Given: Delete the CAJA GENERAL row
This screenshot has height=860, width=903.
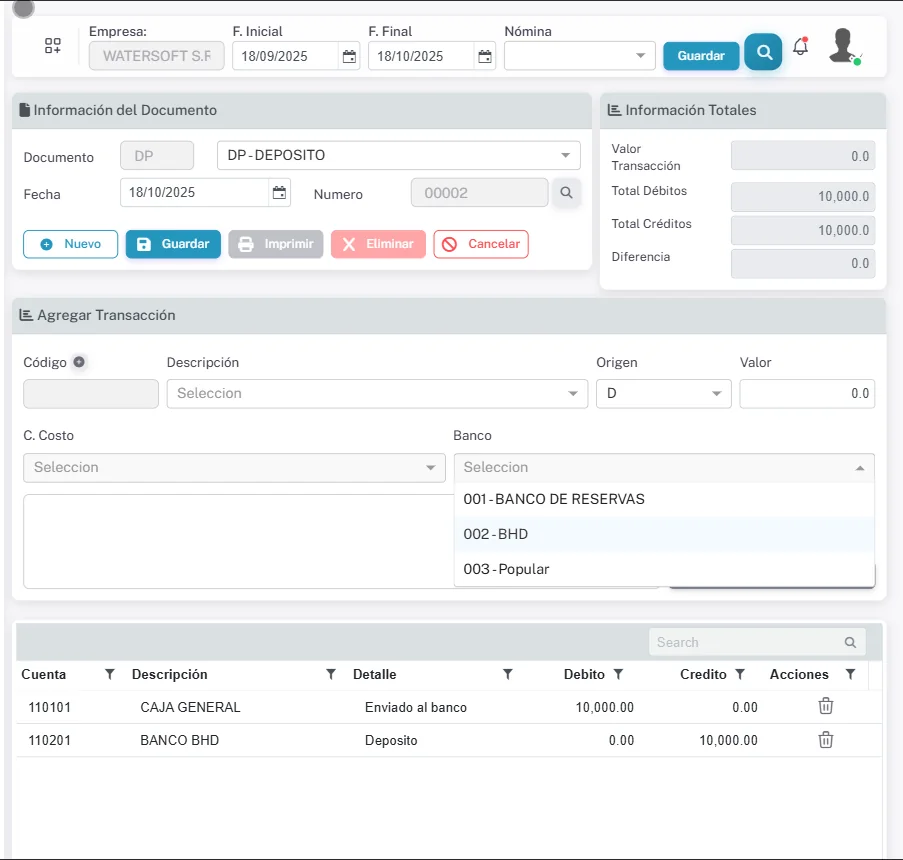Looking at the screenshot, I should click(x=825, y=706).
